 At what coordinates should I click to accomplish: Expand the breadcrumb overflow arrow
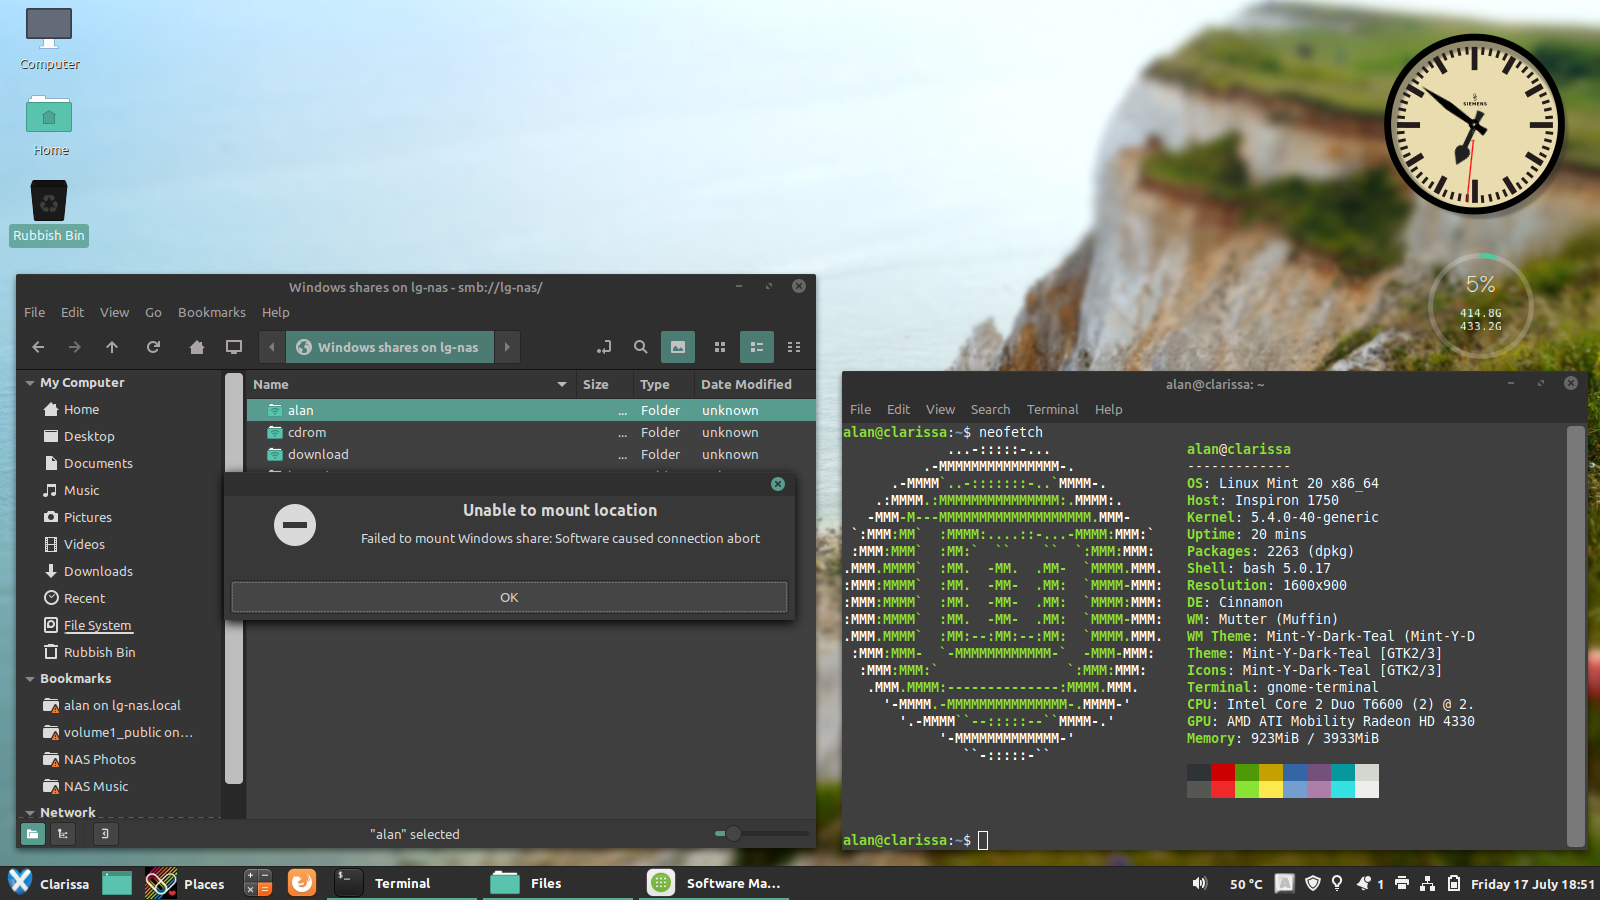pos(507,347)
